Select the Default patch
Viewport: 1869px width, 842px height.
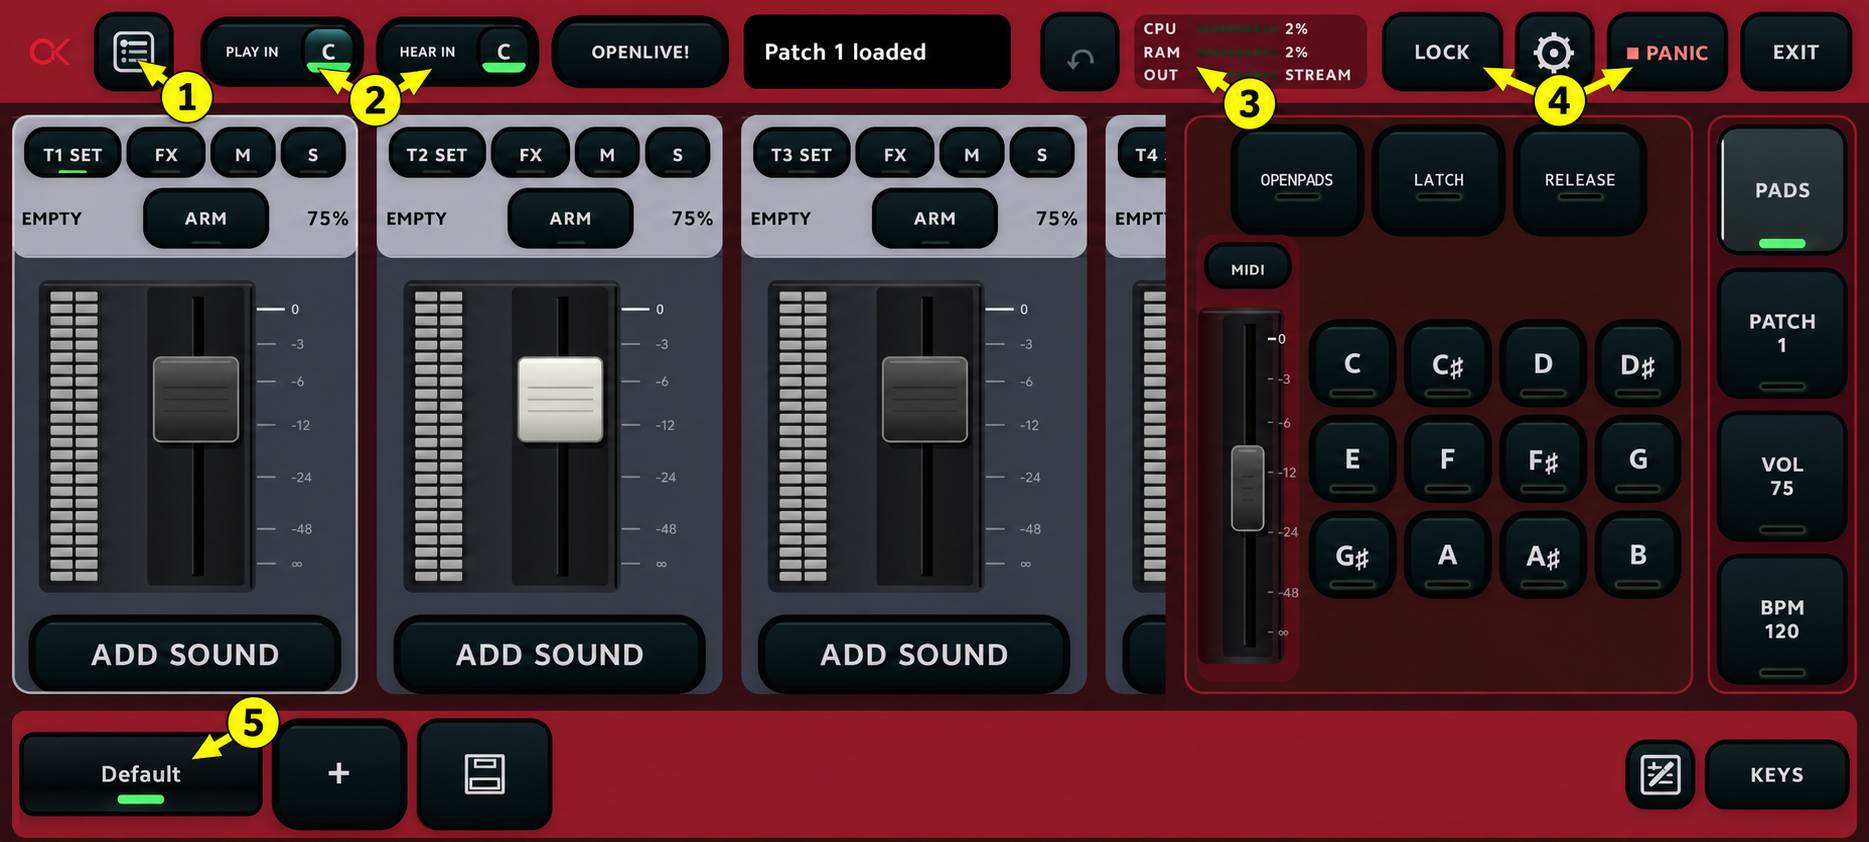tap(141, 774)
